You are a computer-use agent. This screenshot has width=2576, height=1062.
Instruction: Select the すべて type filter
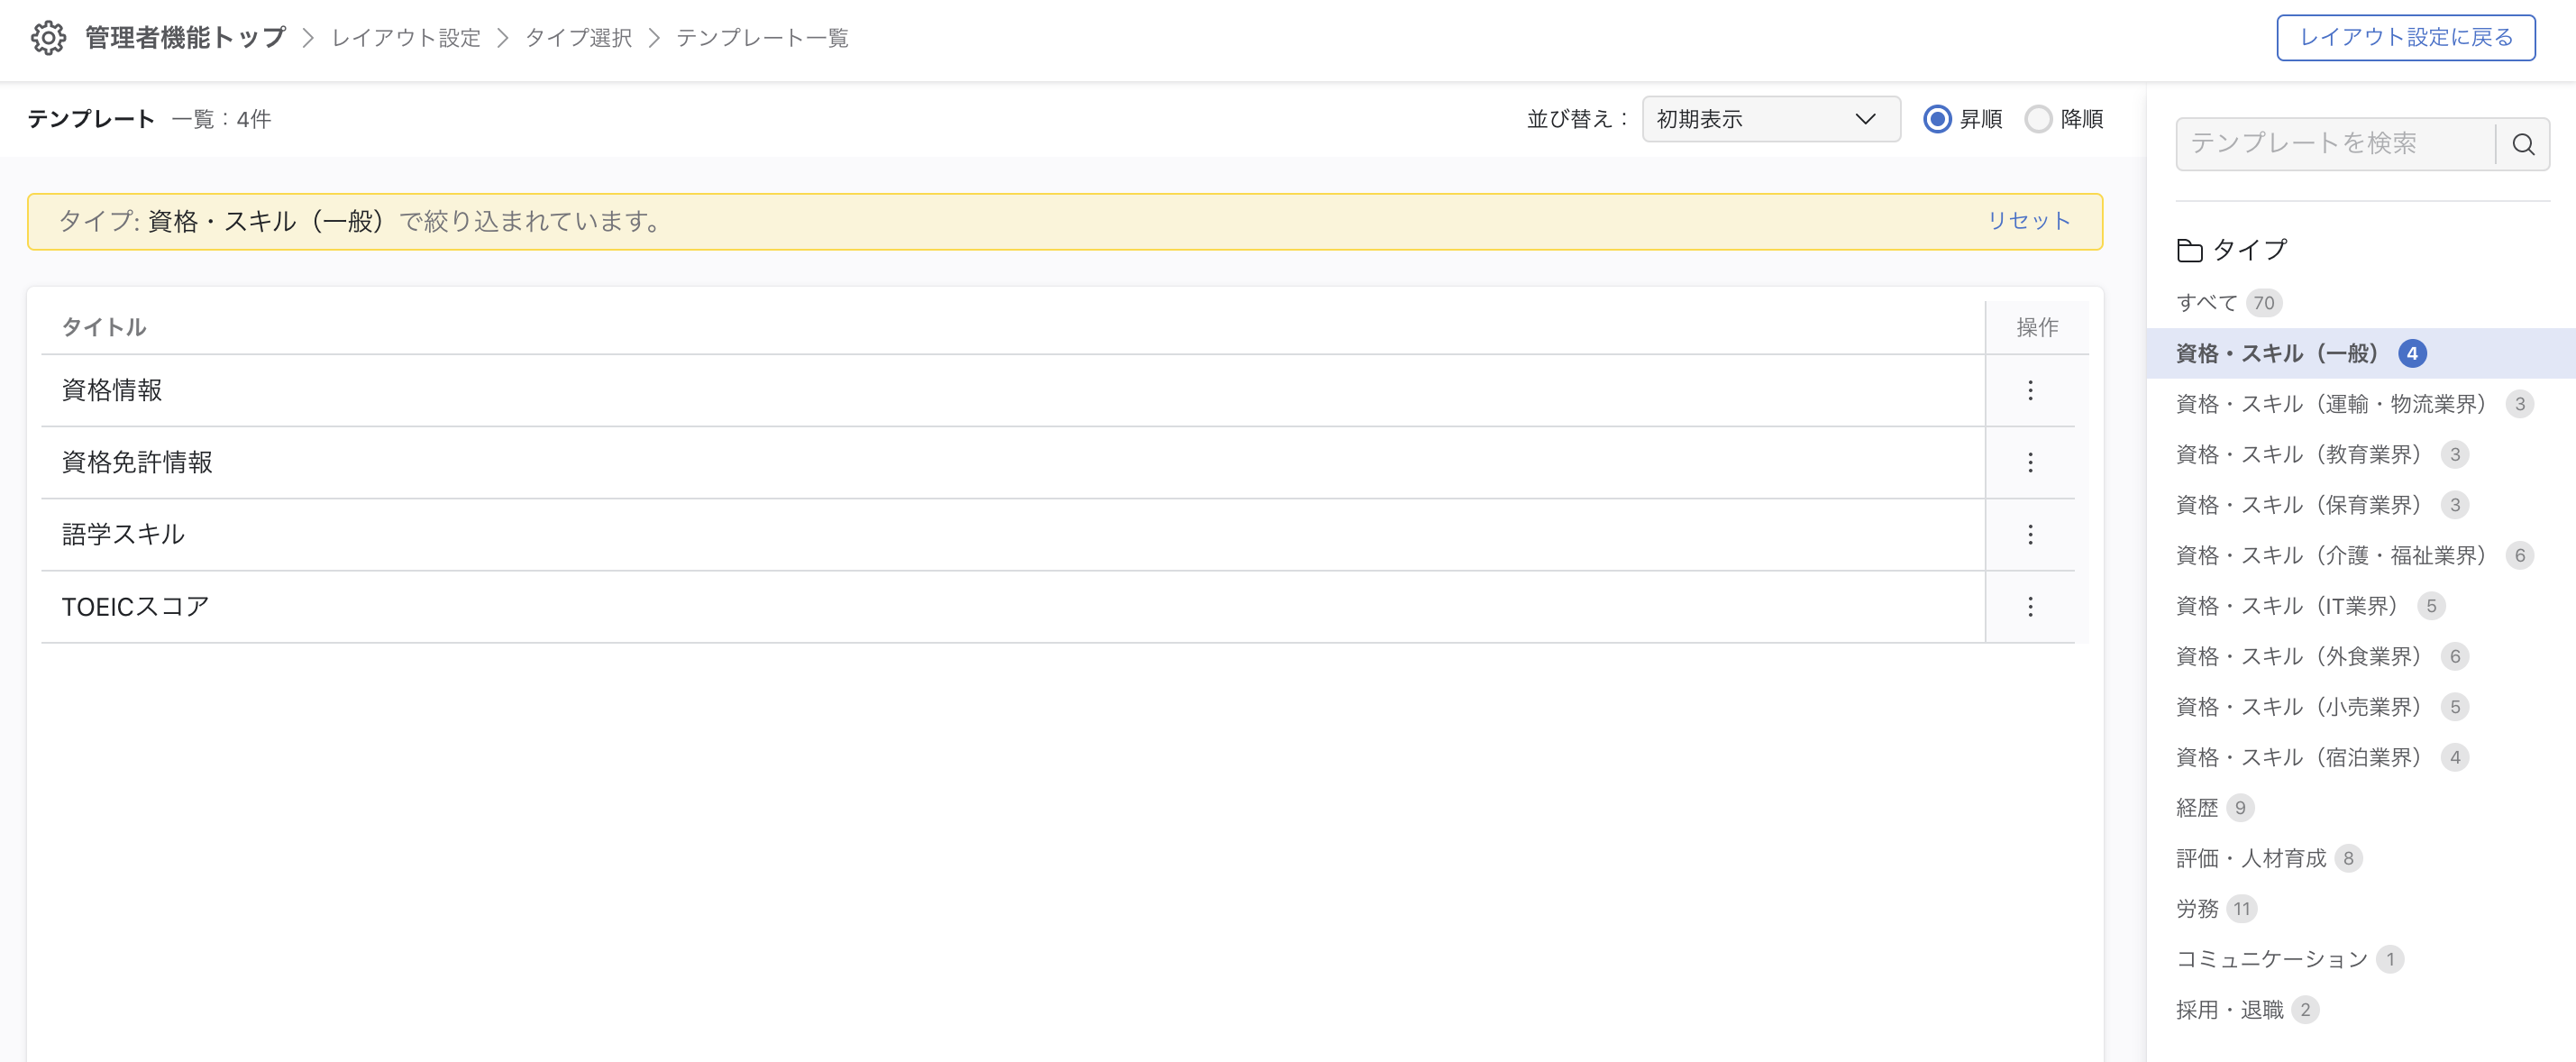point(2206,302)
